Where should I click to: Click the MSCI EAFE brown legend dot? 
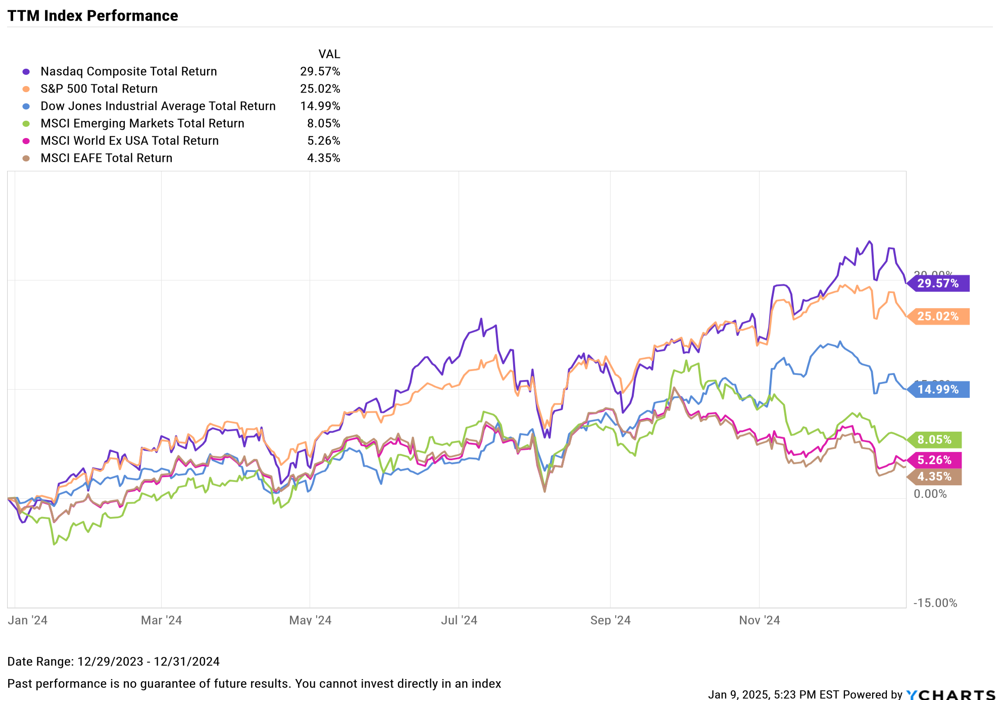pyautogui.click(x=25, y=158)
